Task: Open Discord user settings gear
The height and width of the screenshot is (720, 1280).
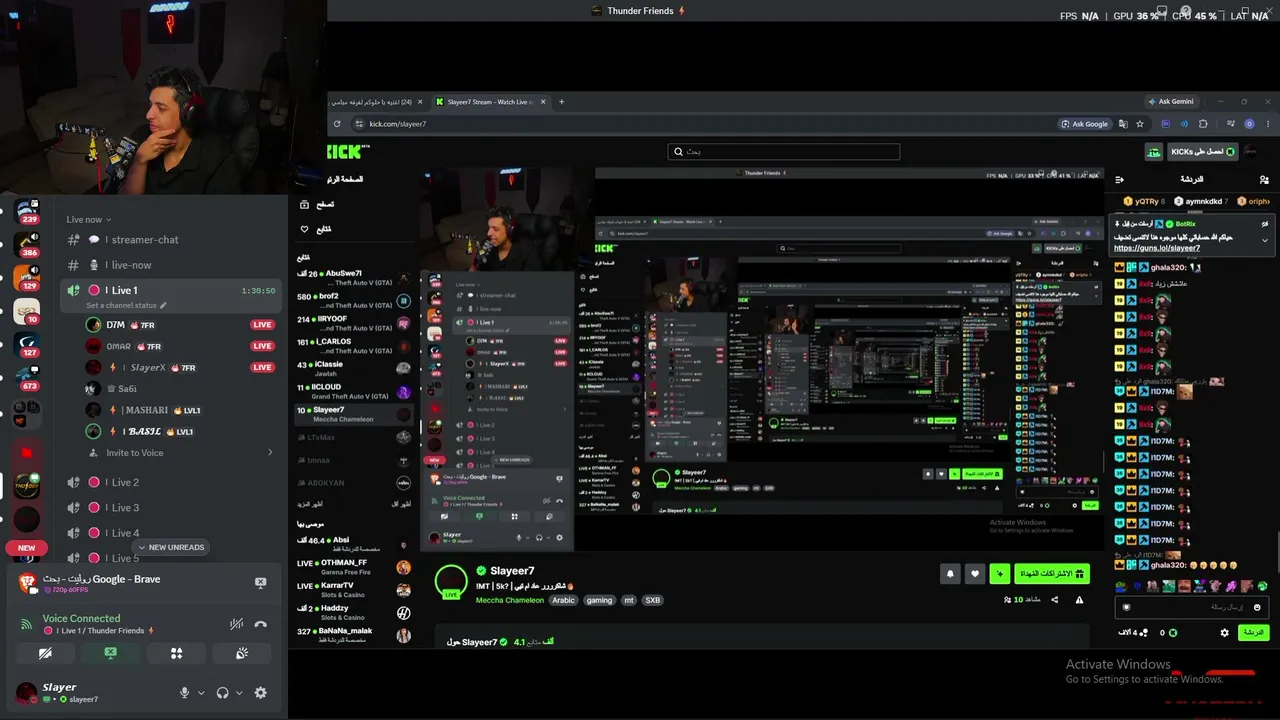Action: 261,693
